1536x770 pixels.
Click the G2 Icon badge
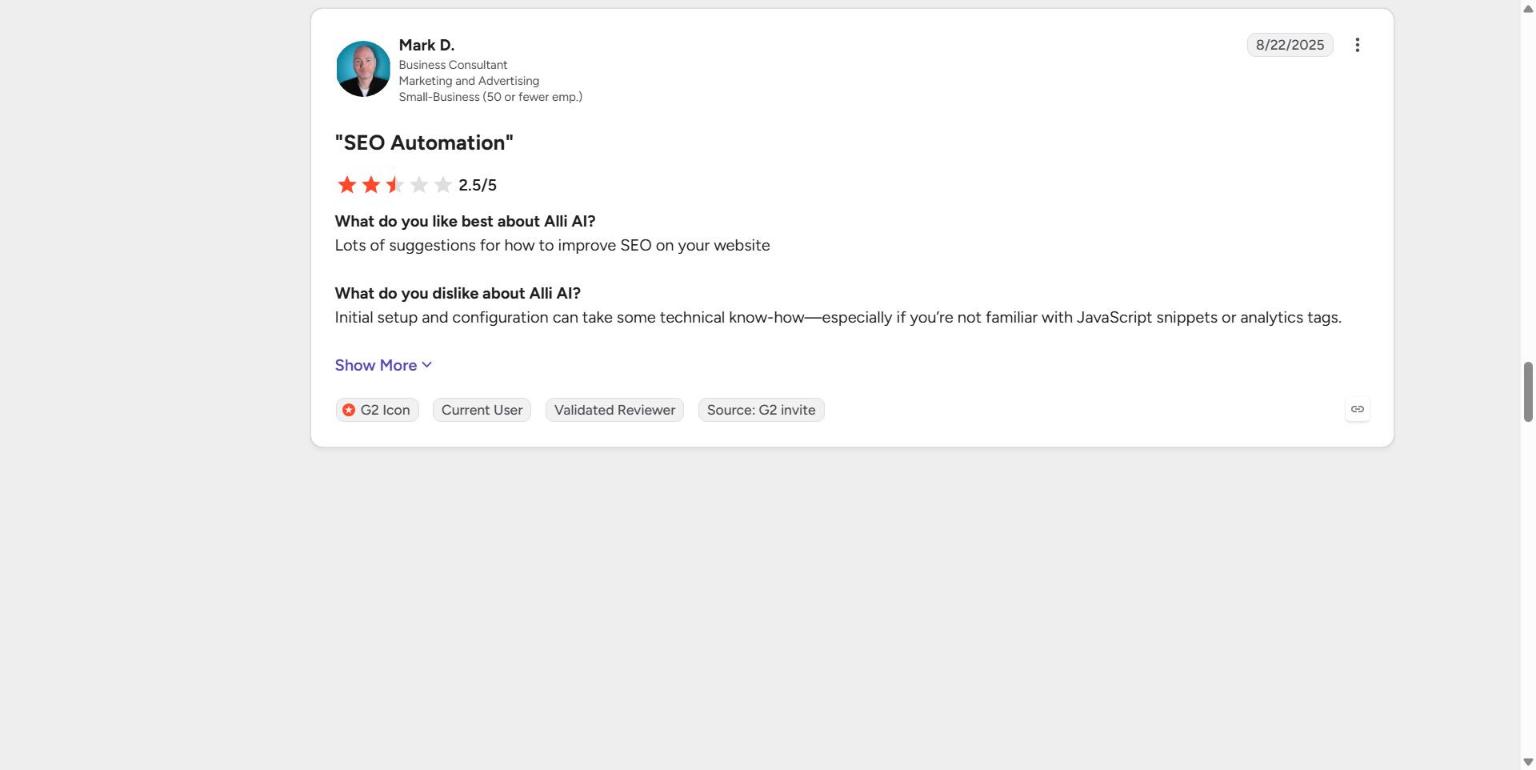(377, 410)
